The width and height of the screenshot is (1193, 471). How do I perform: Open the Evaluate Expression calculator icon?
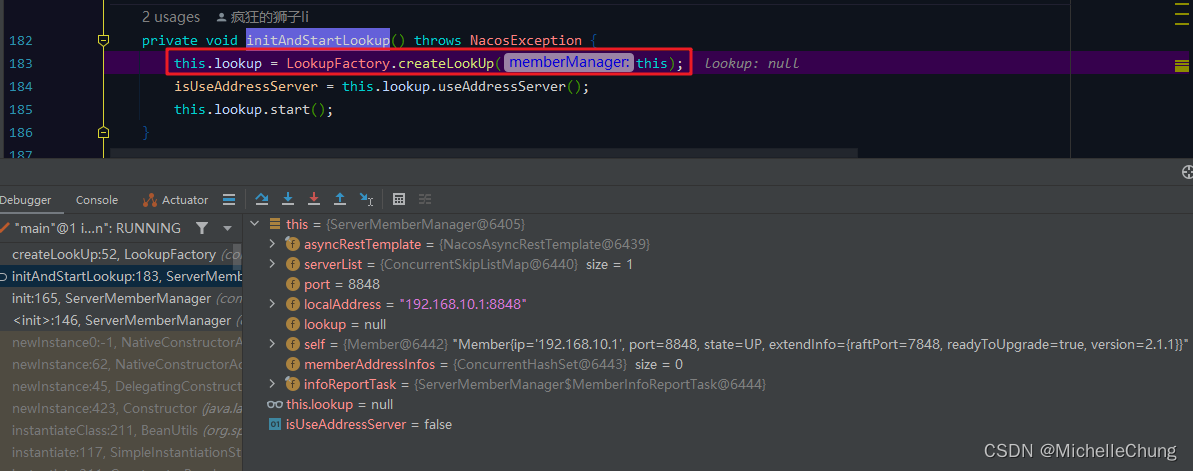point(398,199)
